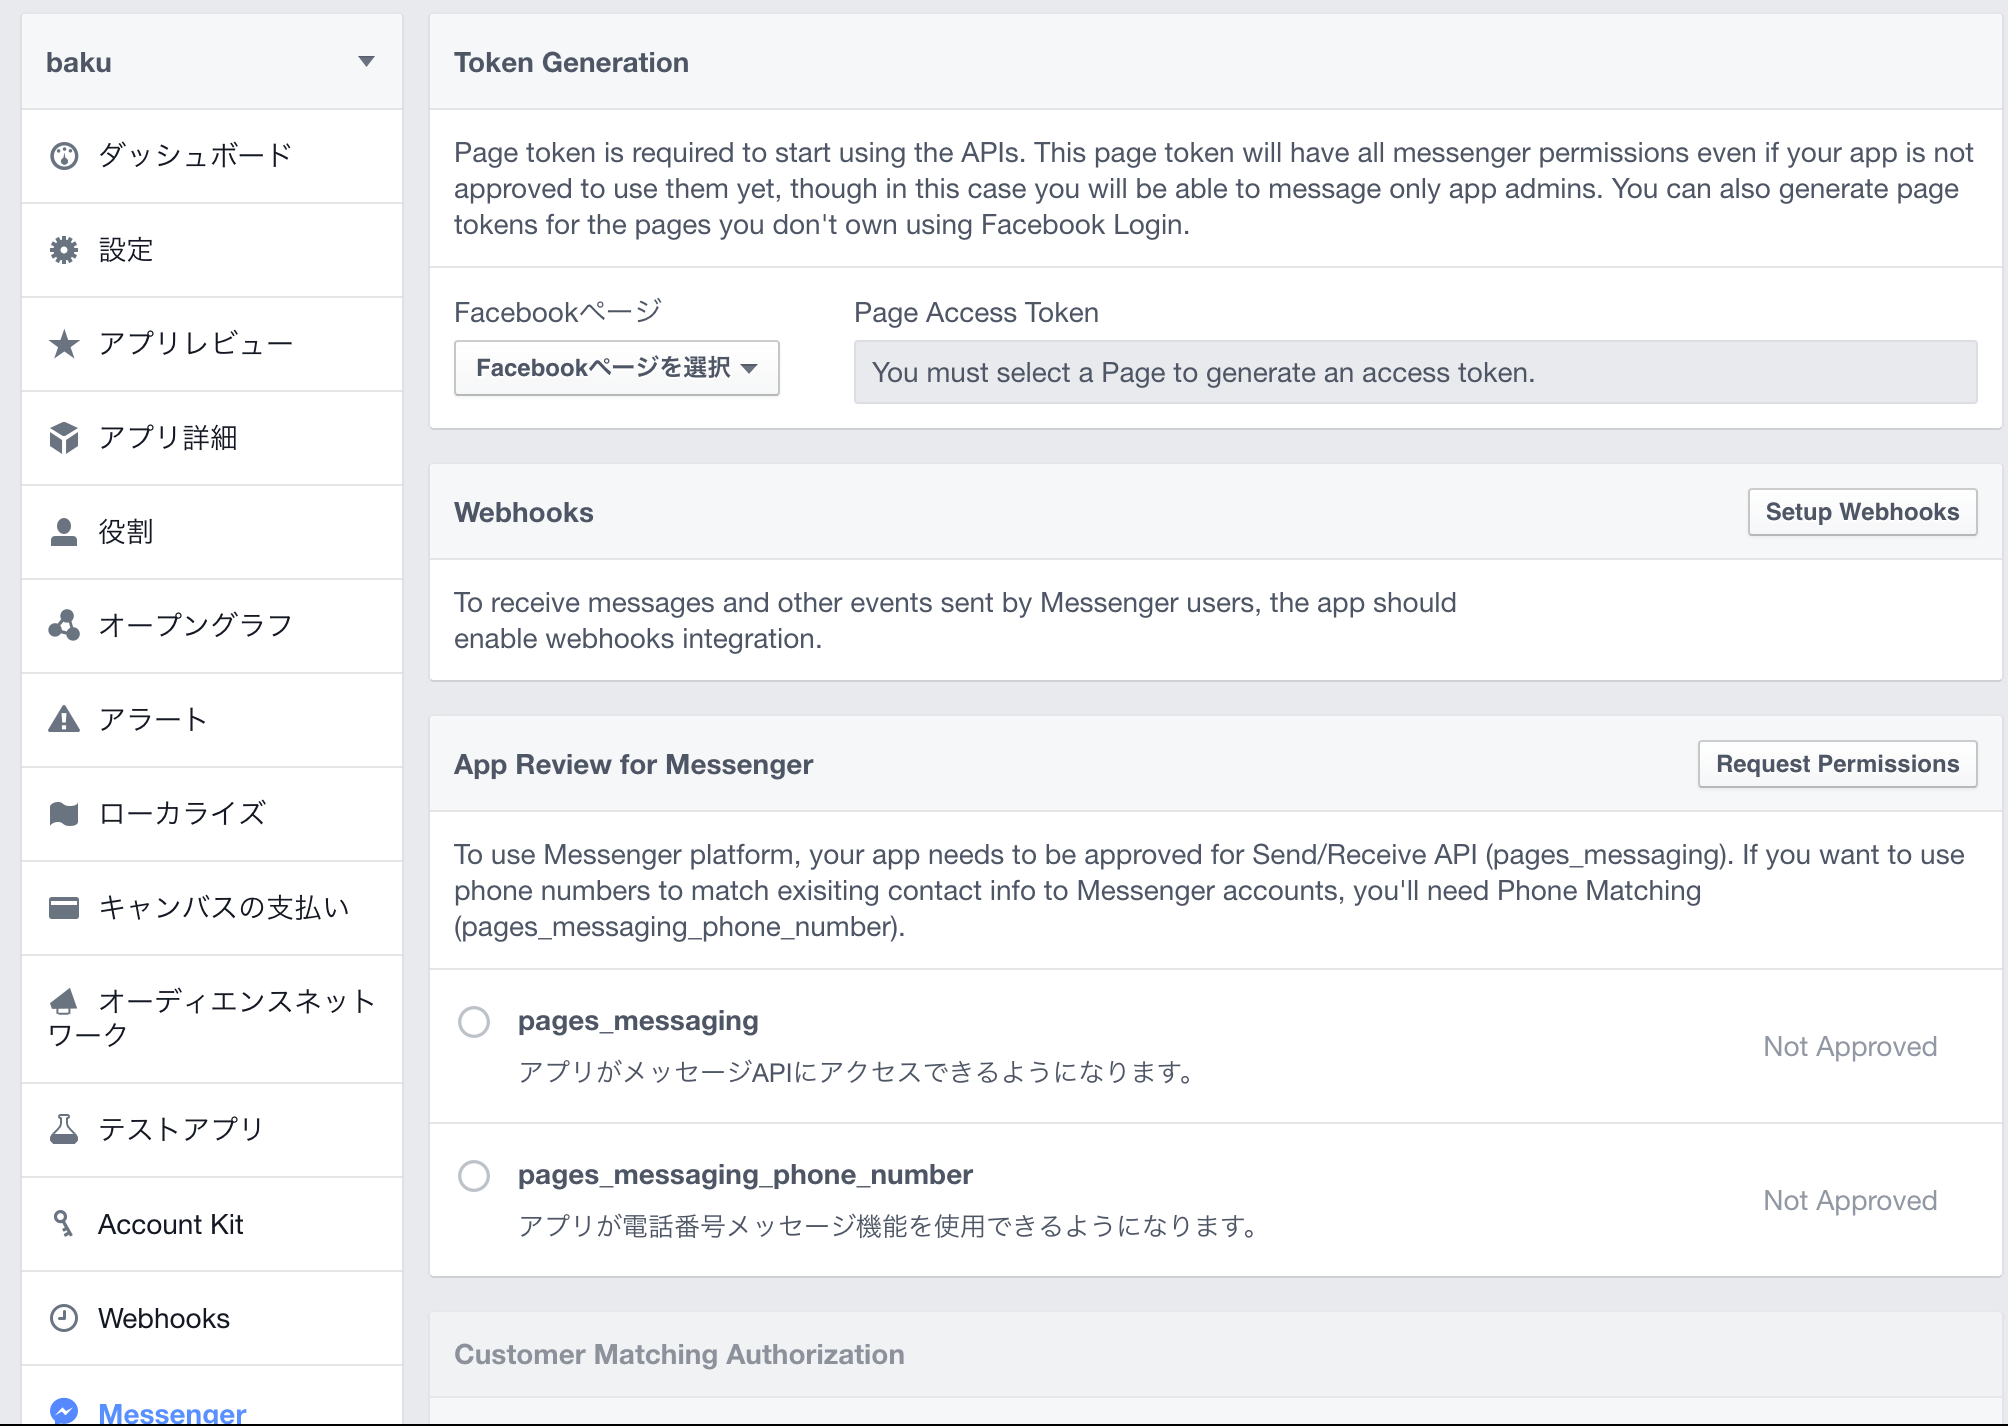The width and height of the screenshot is (2008, 1426).
Task: Open オーディエンスネットワーク in the sidebar
Action: [212, 1018]
